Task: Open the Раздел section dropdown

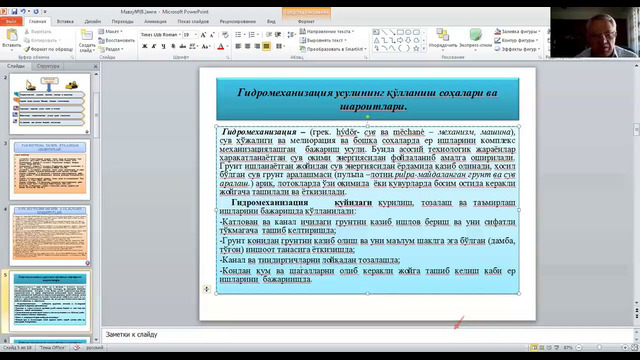Action: tap(111, 49)
